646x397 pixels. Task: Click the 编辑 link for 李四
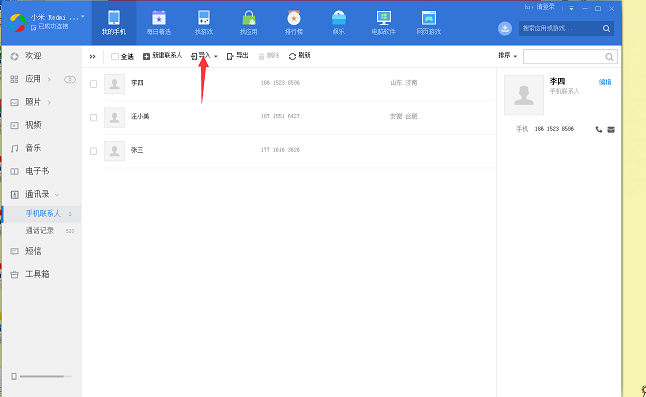[x=605, y=82]
